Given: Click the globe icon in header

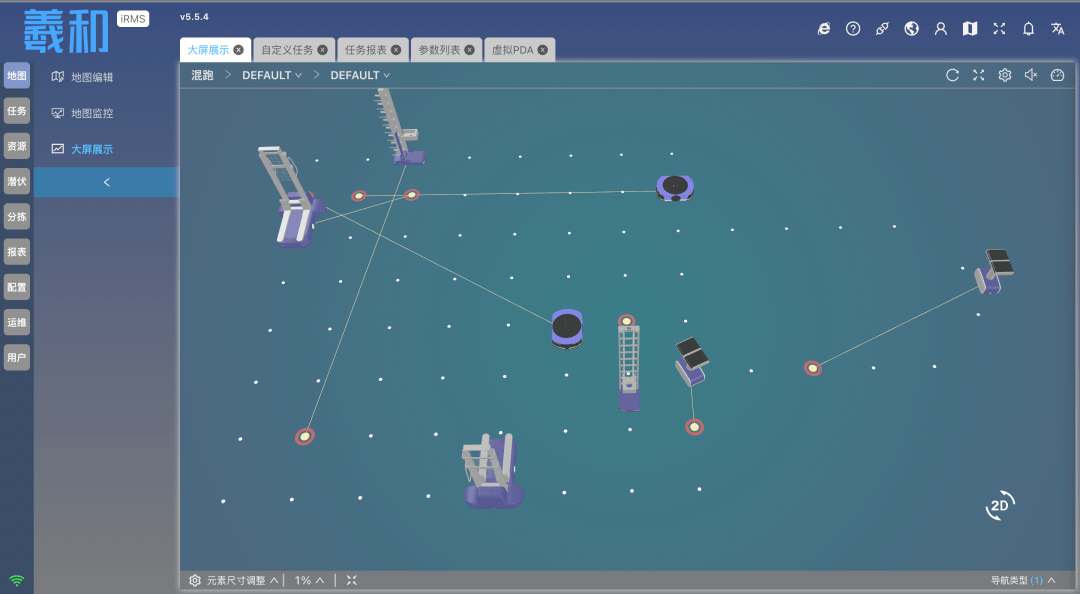Looking at the screenshot, I should (x=911, y=28).
